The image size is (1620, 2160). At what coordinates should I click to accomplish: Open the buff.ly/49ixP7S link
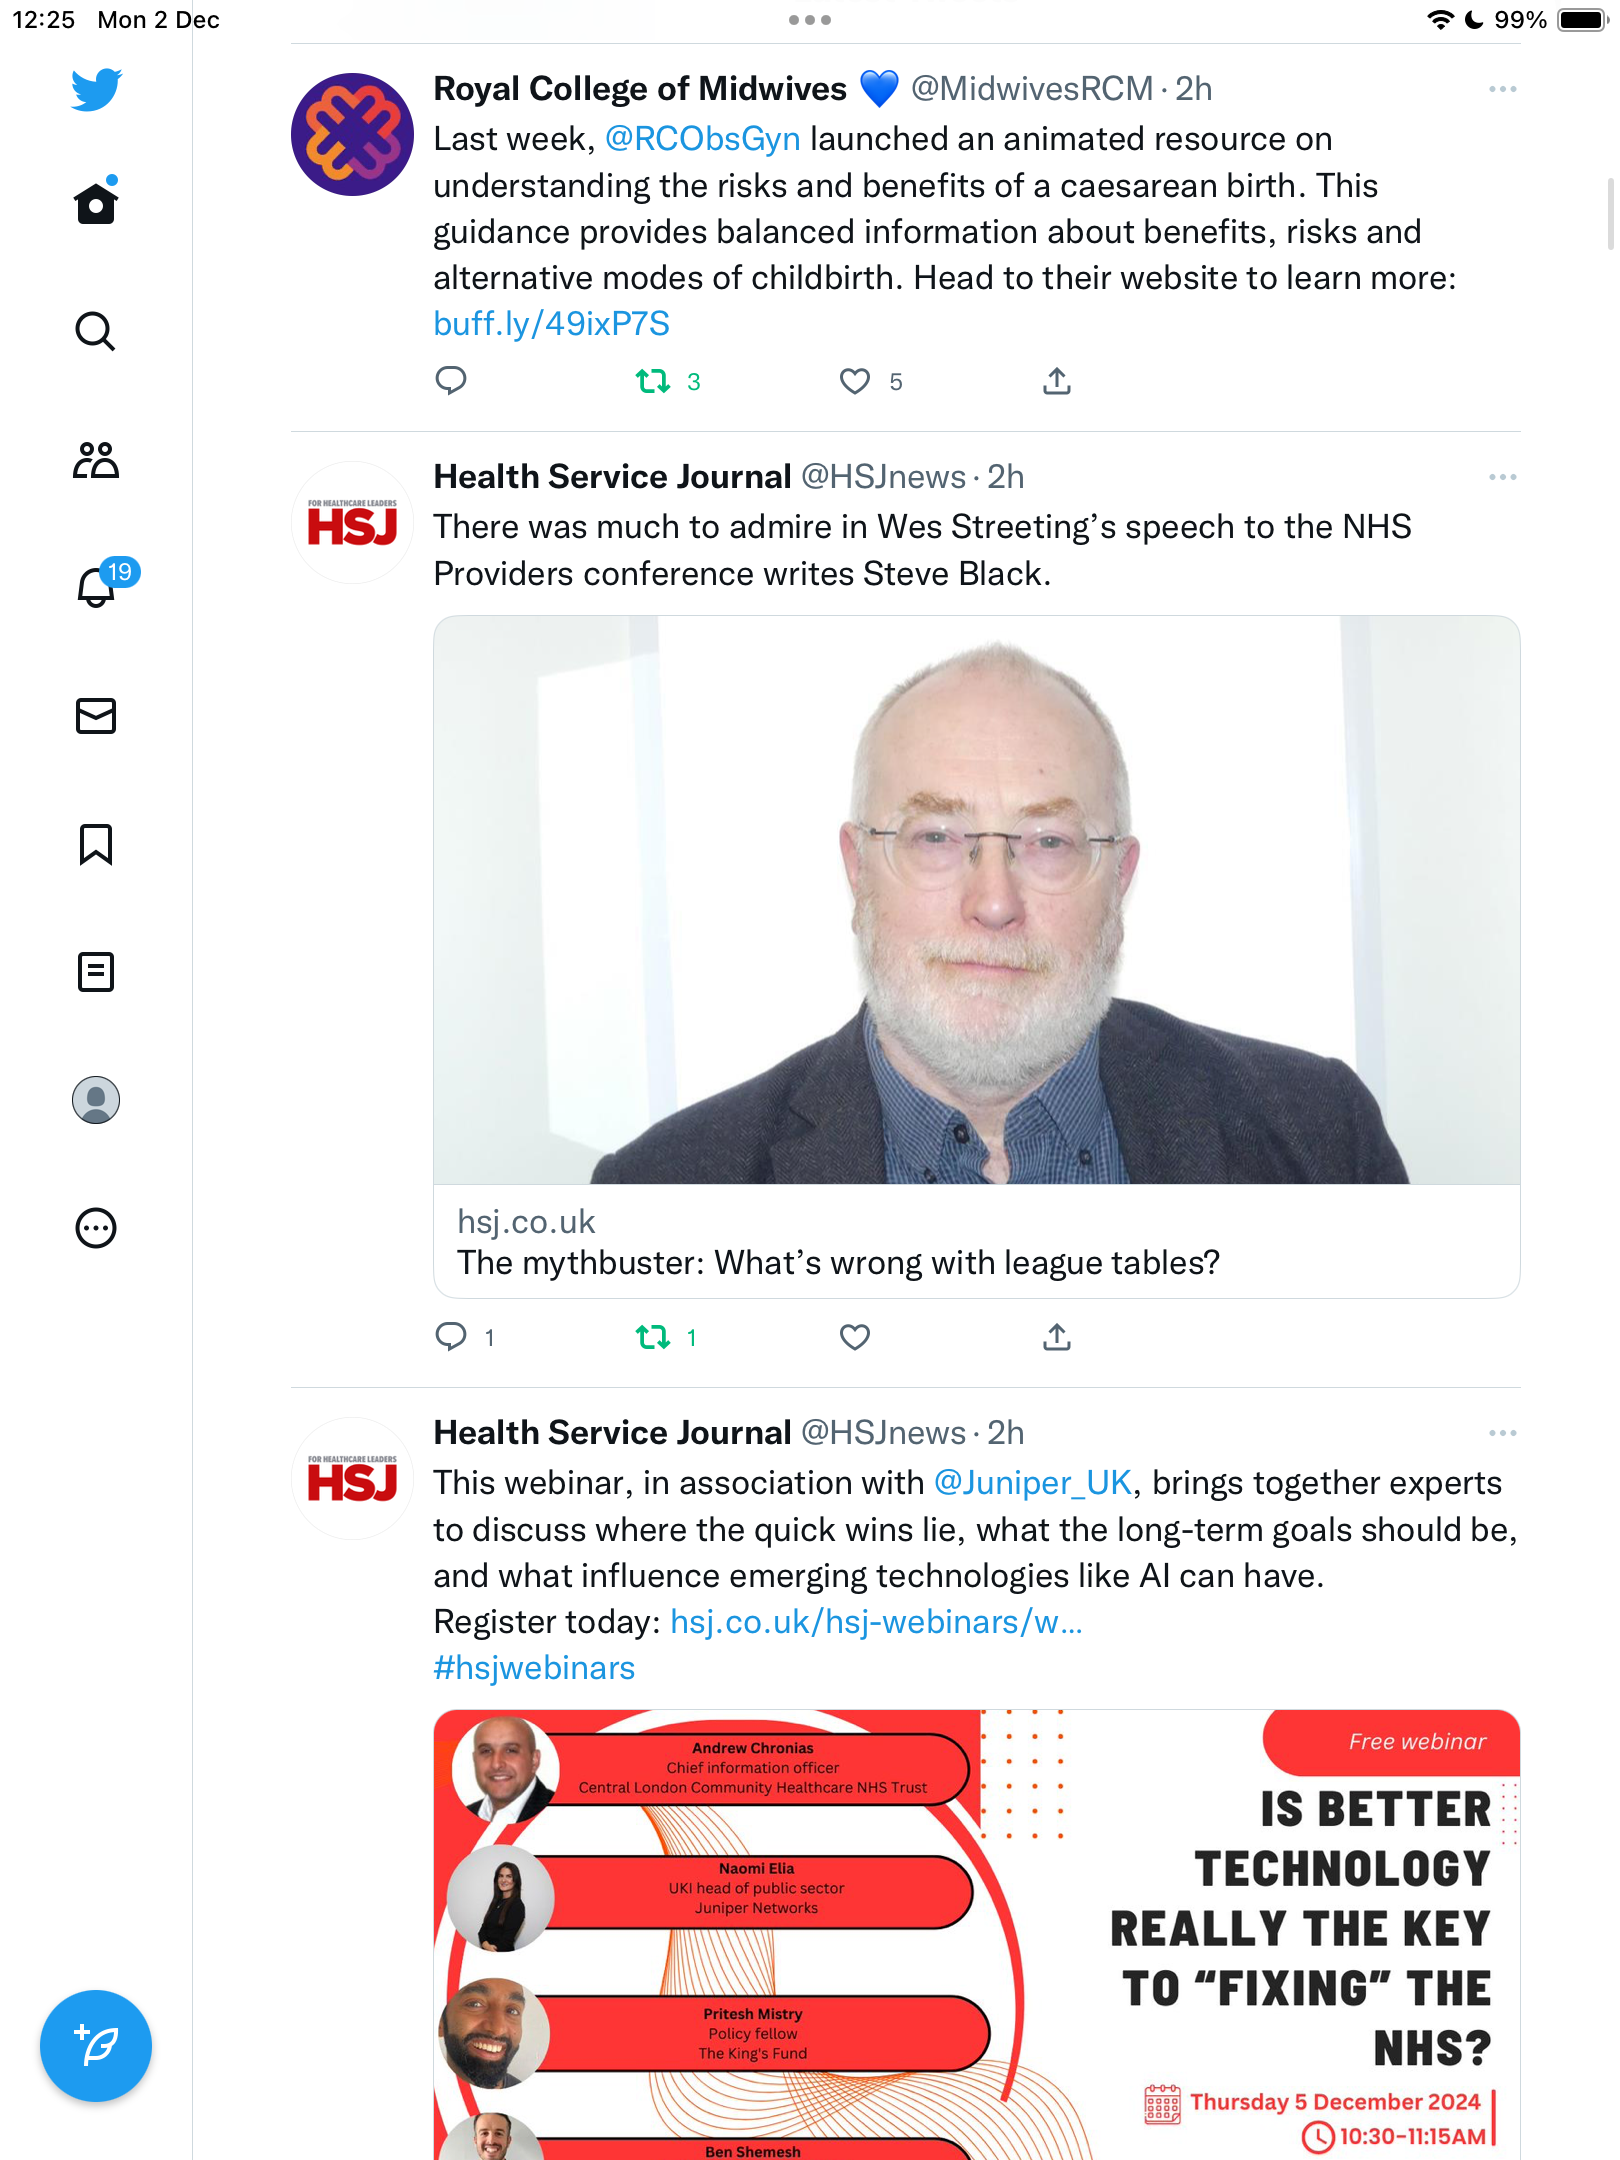(551, 324)
